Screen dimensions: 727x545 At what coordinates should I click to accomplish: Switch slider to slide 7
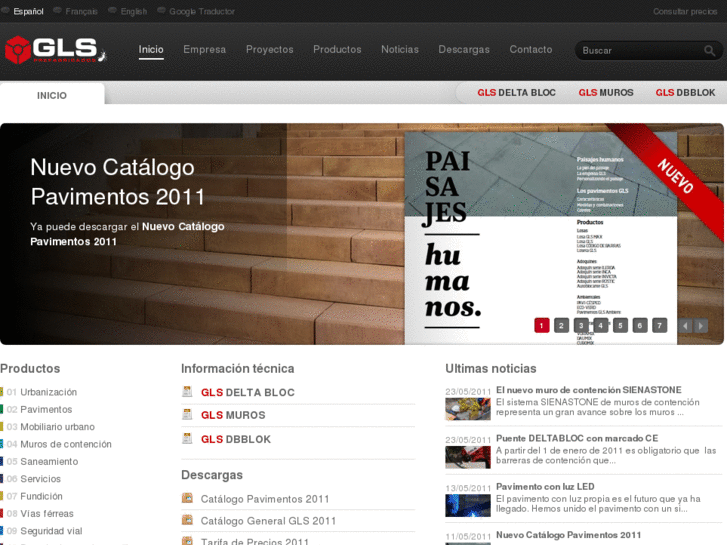660,326
